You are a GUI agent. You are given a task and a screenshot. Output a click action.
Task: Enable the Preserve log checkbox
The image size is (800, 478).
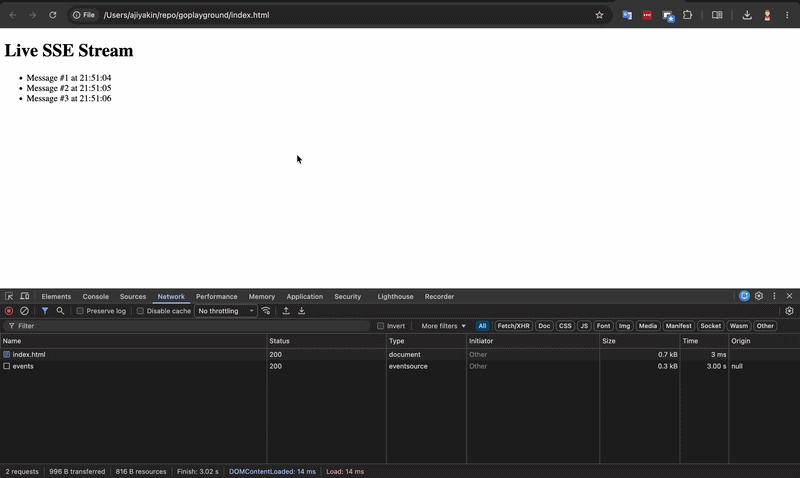pos(80,311)
